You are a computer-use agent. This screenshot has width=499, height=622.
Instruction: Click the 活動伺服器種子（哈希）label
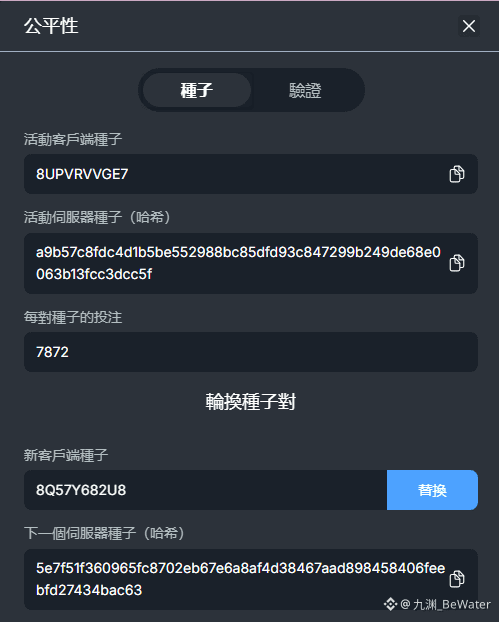tap(97, 217)
